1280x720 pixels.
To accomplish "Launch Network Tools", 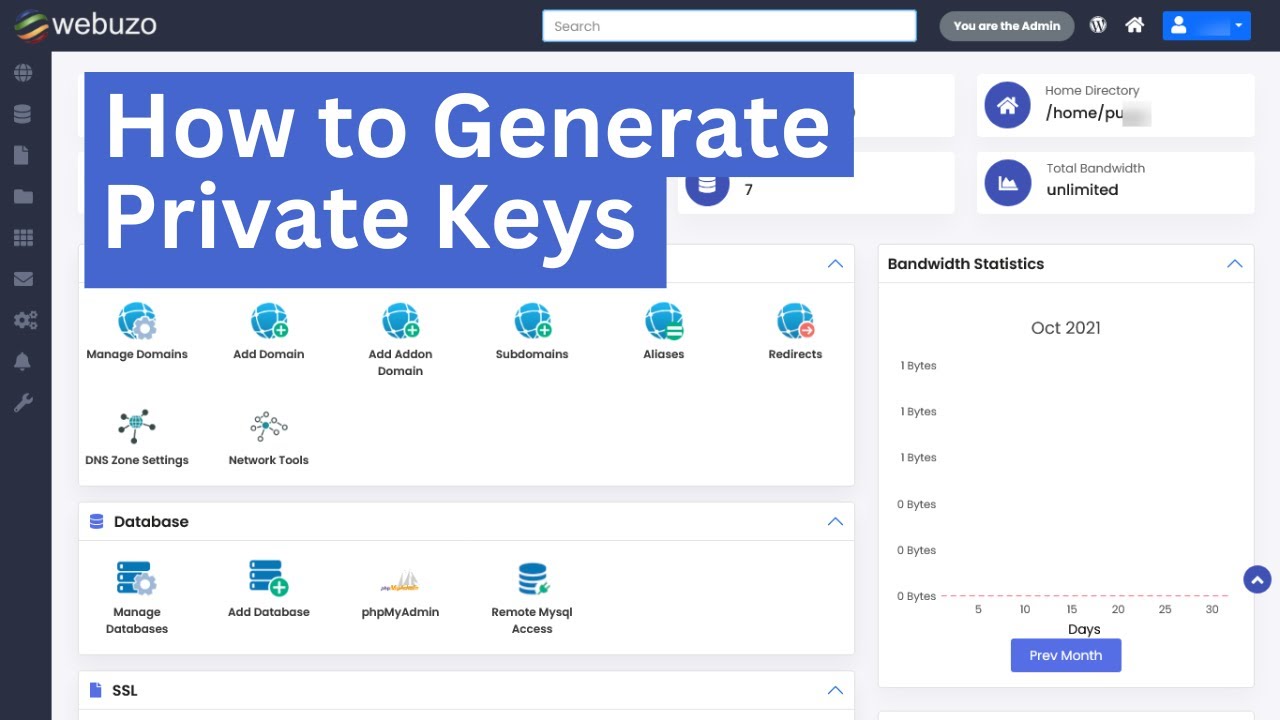I will (269, 427).
